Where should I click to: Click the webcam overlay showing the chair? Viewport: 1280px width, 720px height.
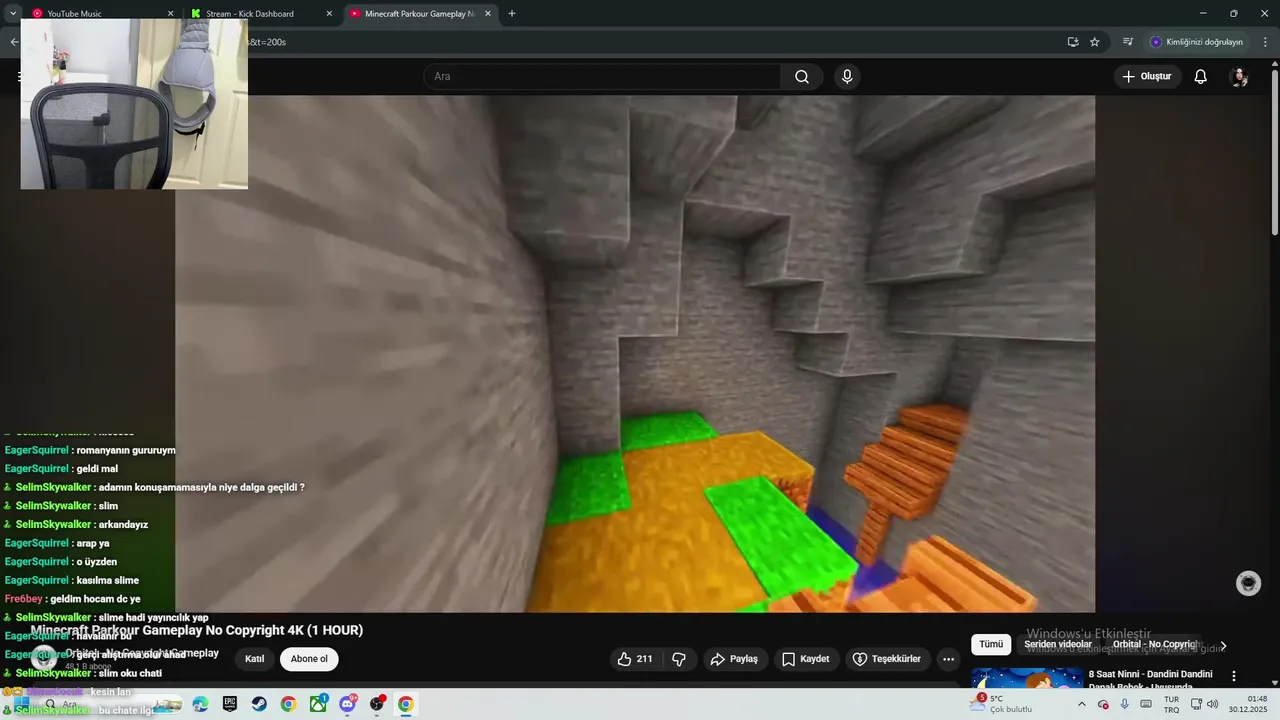[x=134, y=104]
